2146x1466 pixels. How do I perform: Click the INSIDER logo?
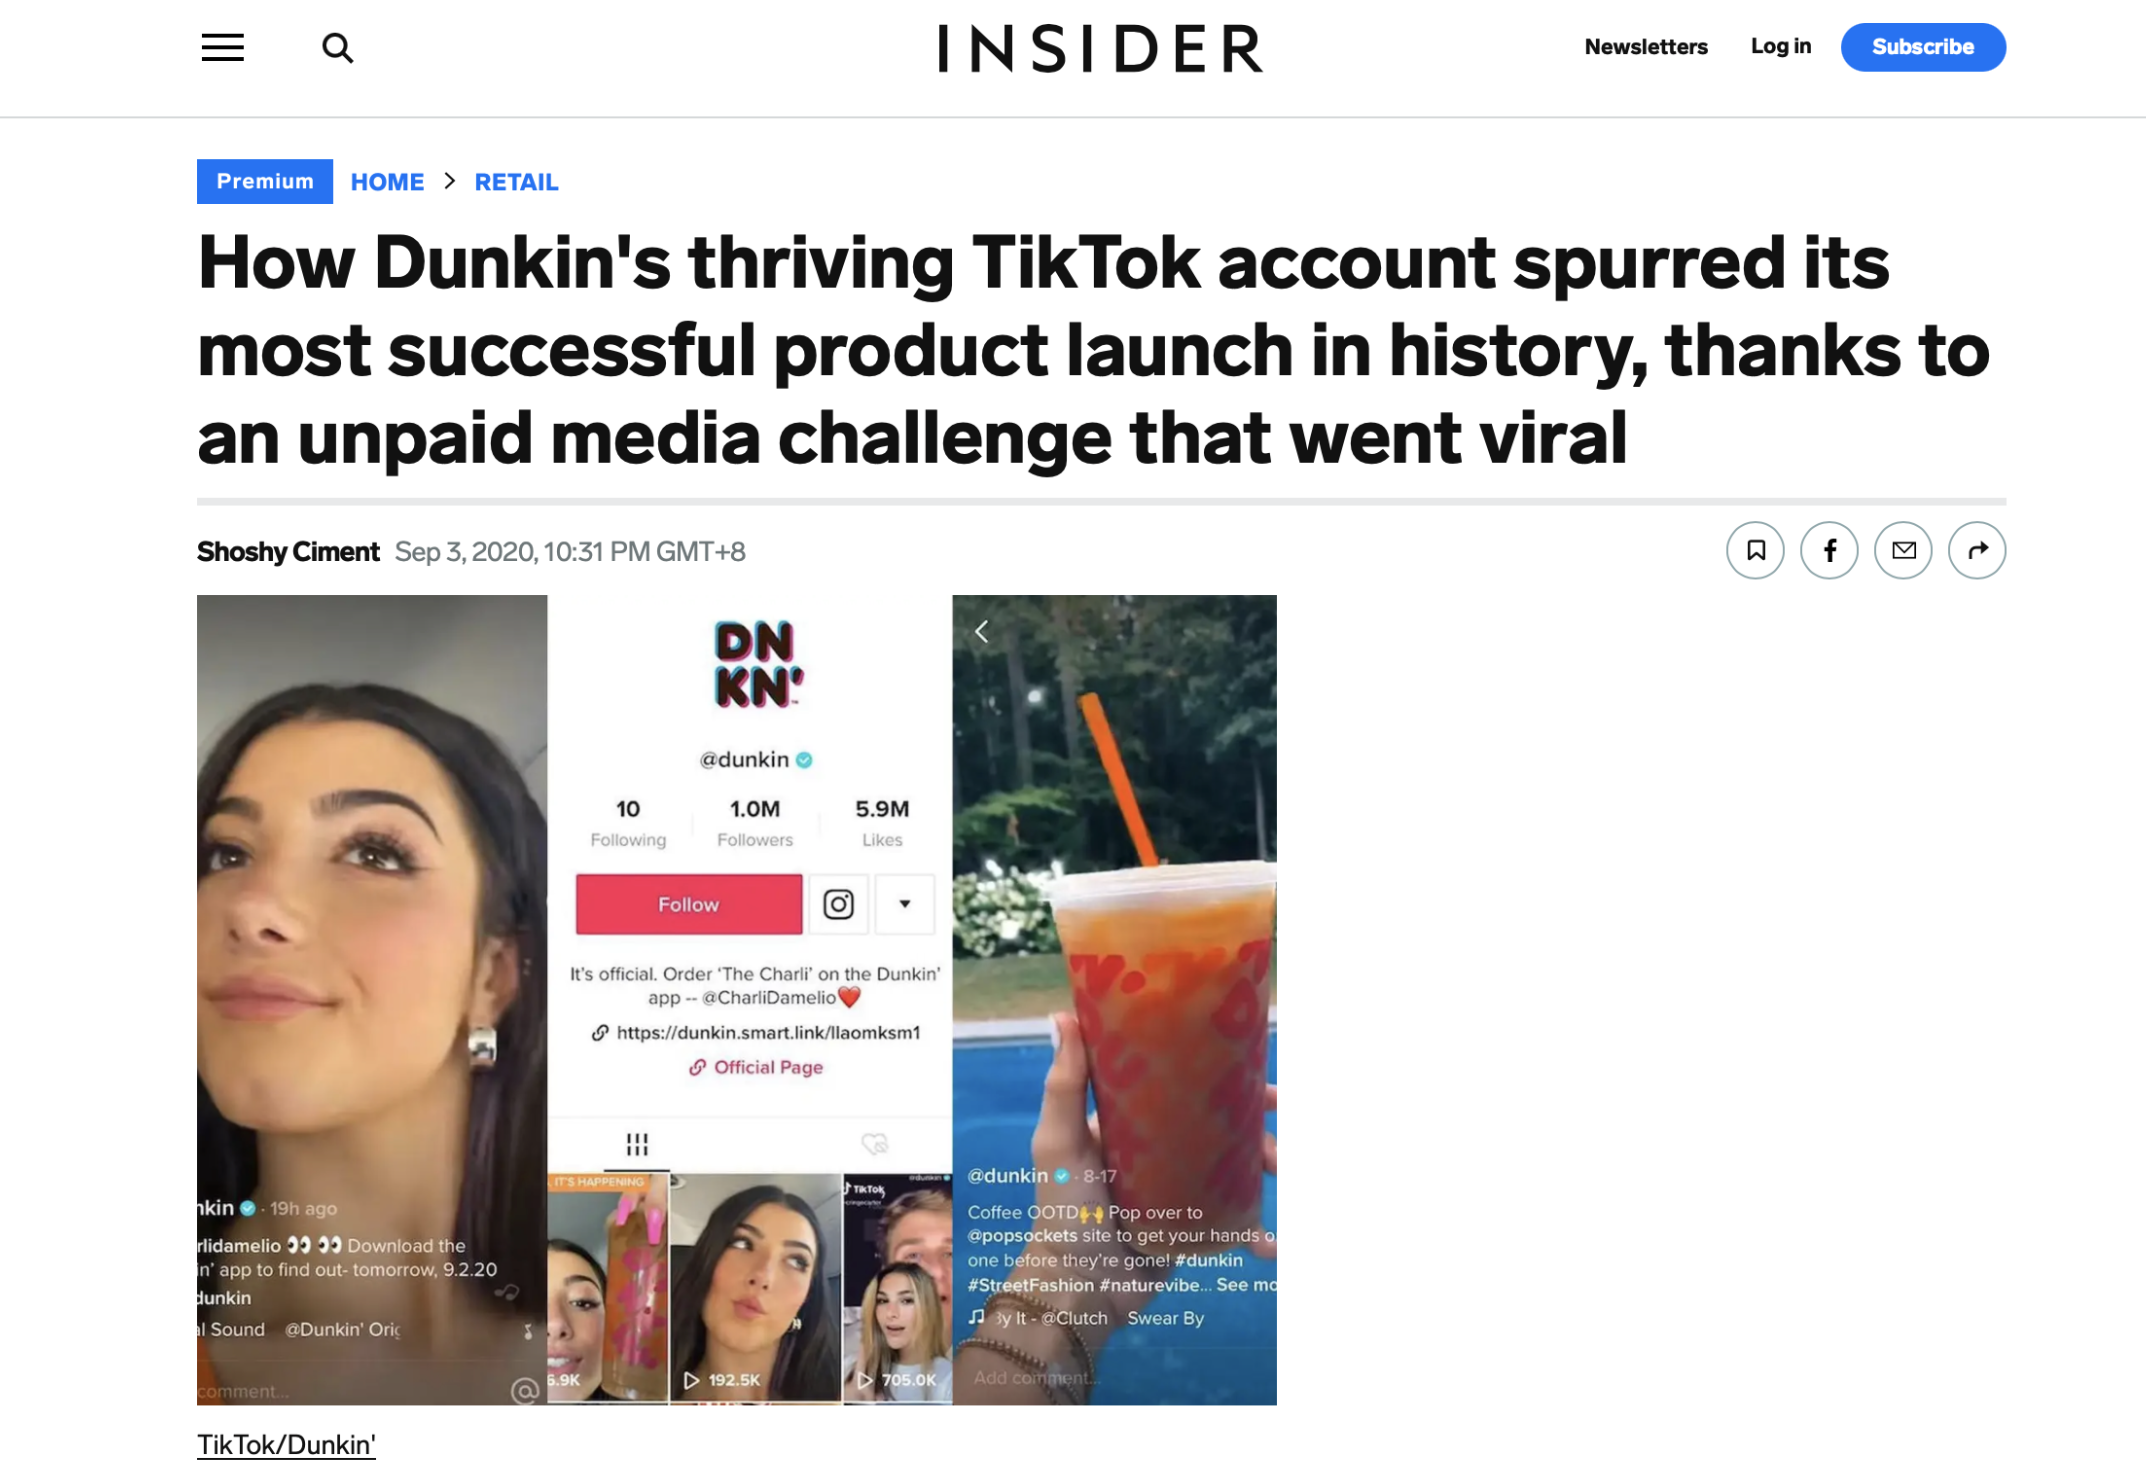click(x=1101, y=48)
